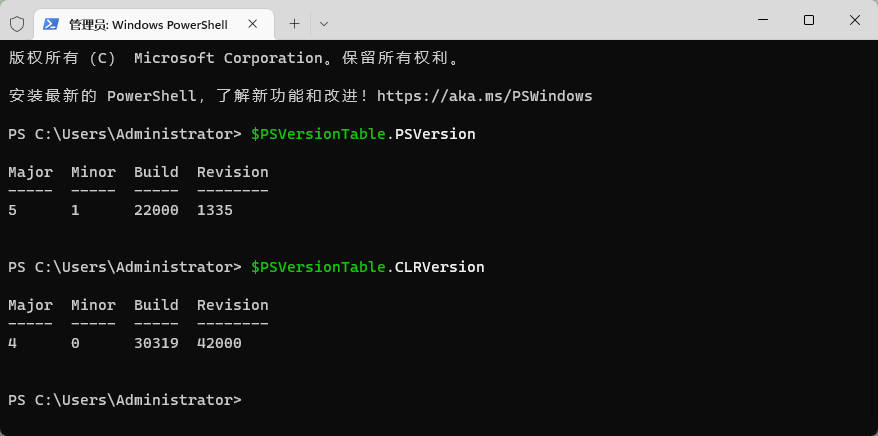Click the Revision value 1335
This screenshot has width=878, height=436.
coord(215,210)
